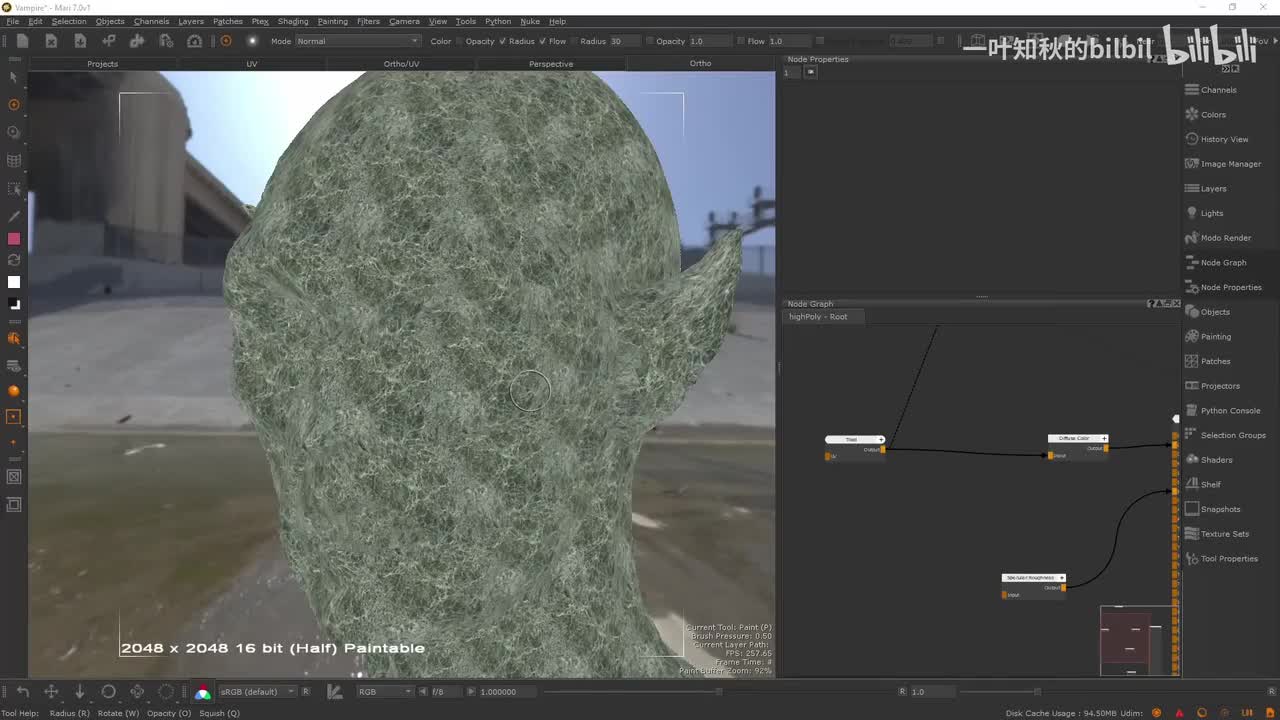Select the Paint brush tool
Image resolution: width=1280 pixels, height=720 pixels.
(x=14, y=215)
